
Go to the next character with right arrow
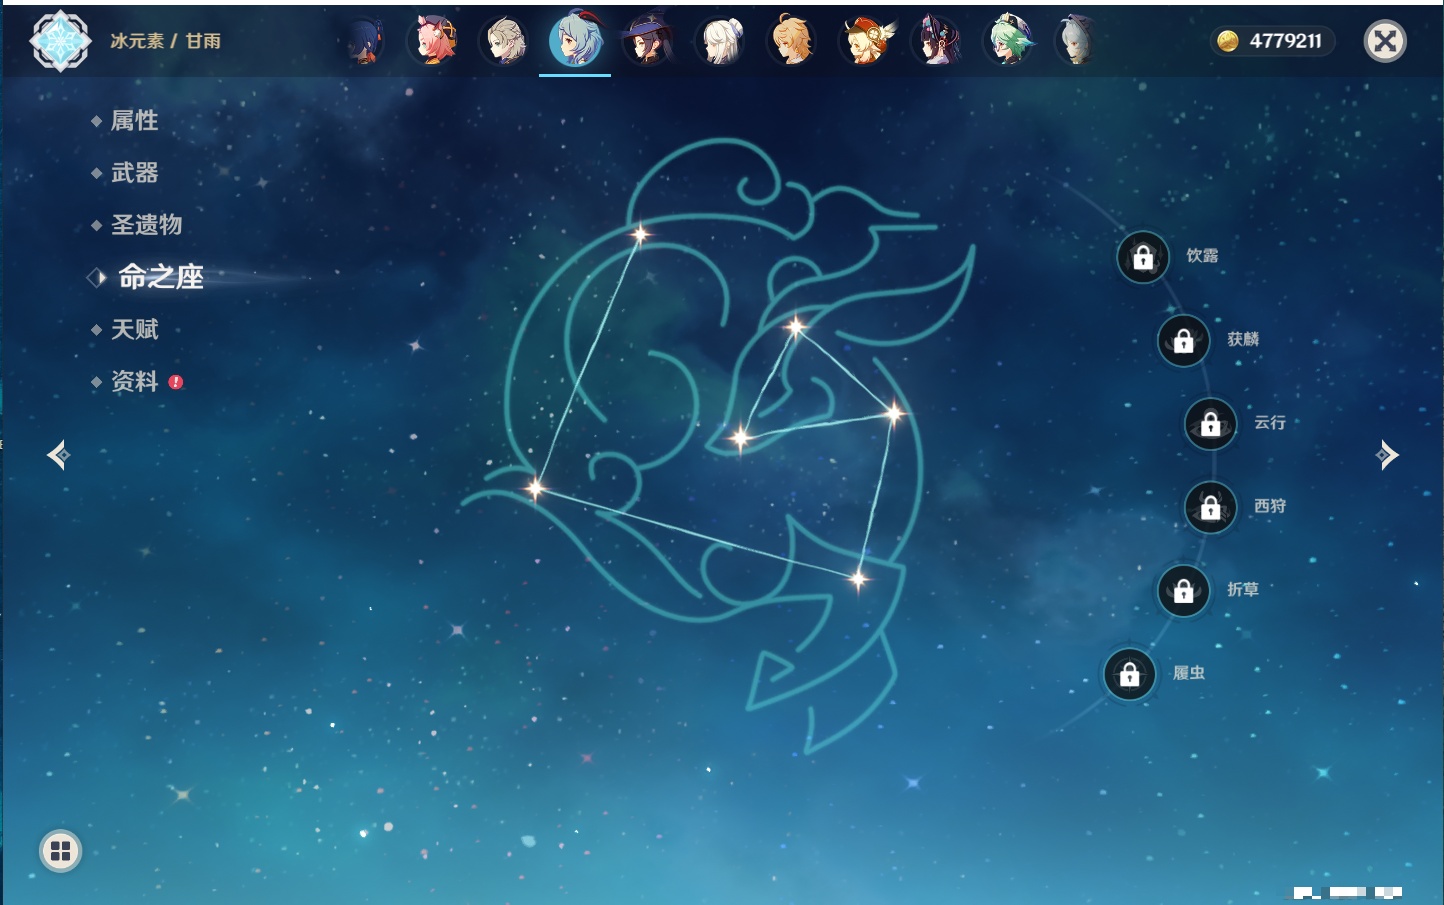pyautogui.click(x=1387, y=455)
